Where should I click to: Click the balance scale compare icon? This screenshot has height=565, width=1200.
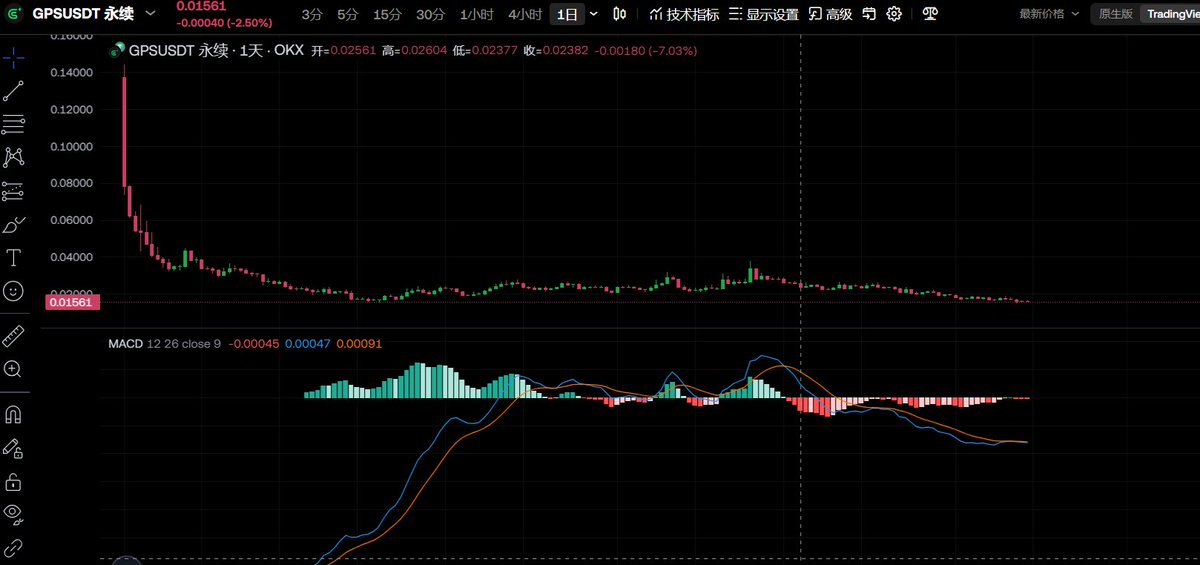931,14
